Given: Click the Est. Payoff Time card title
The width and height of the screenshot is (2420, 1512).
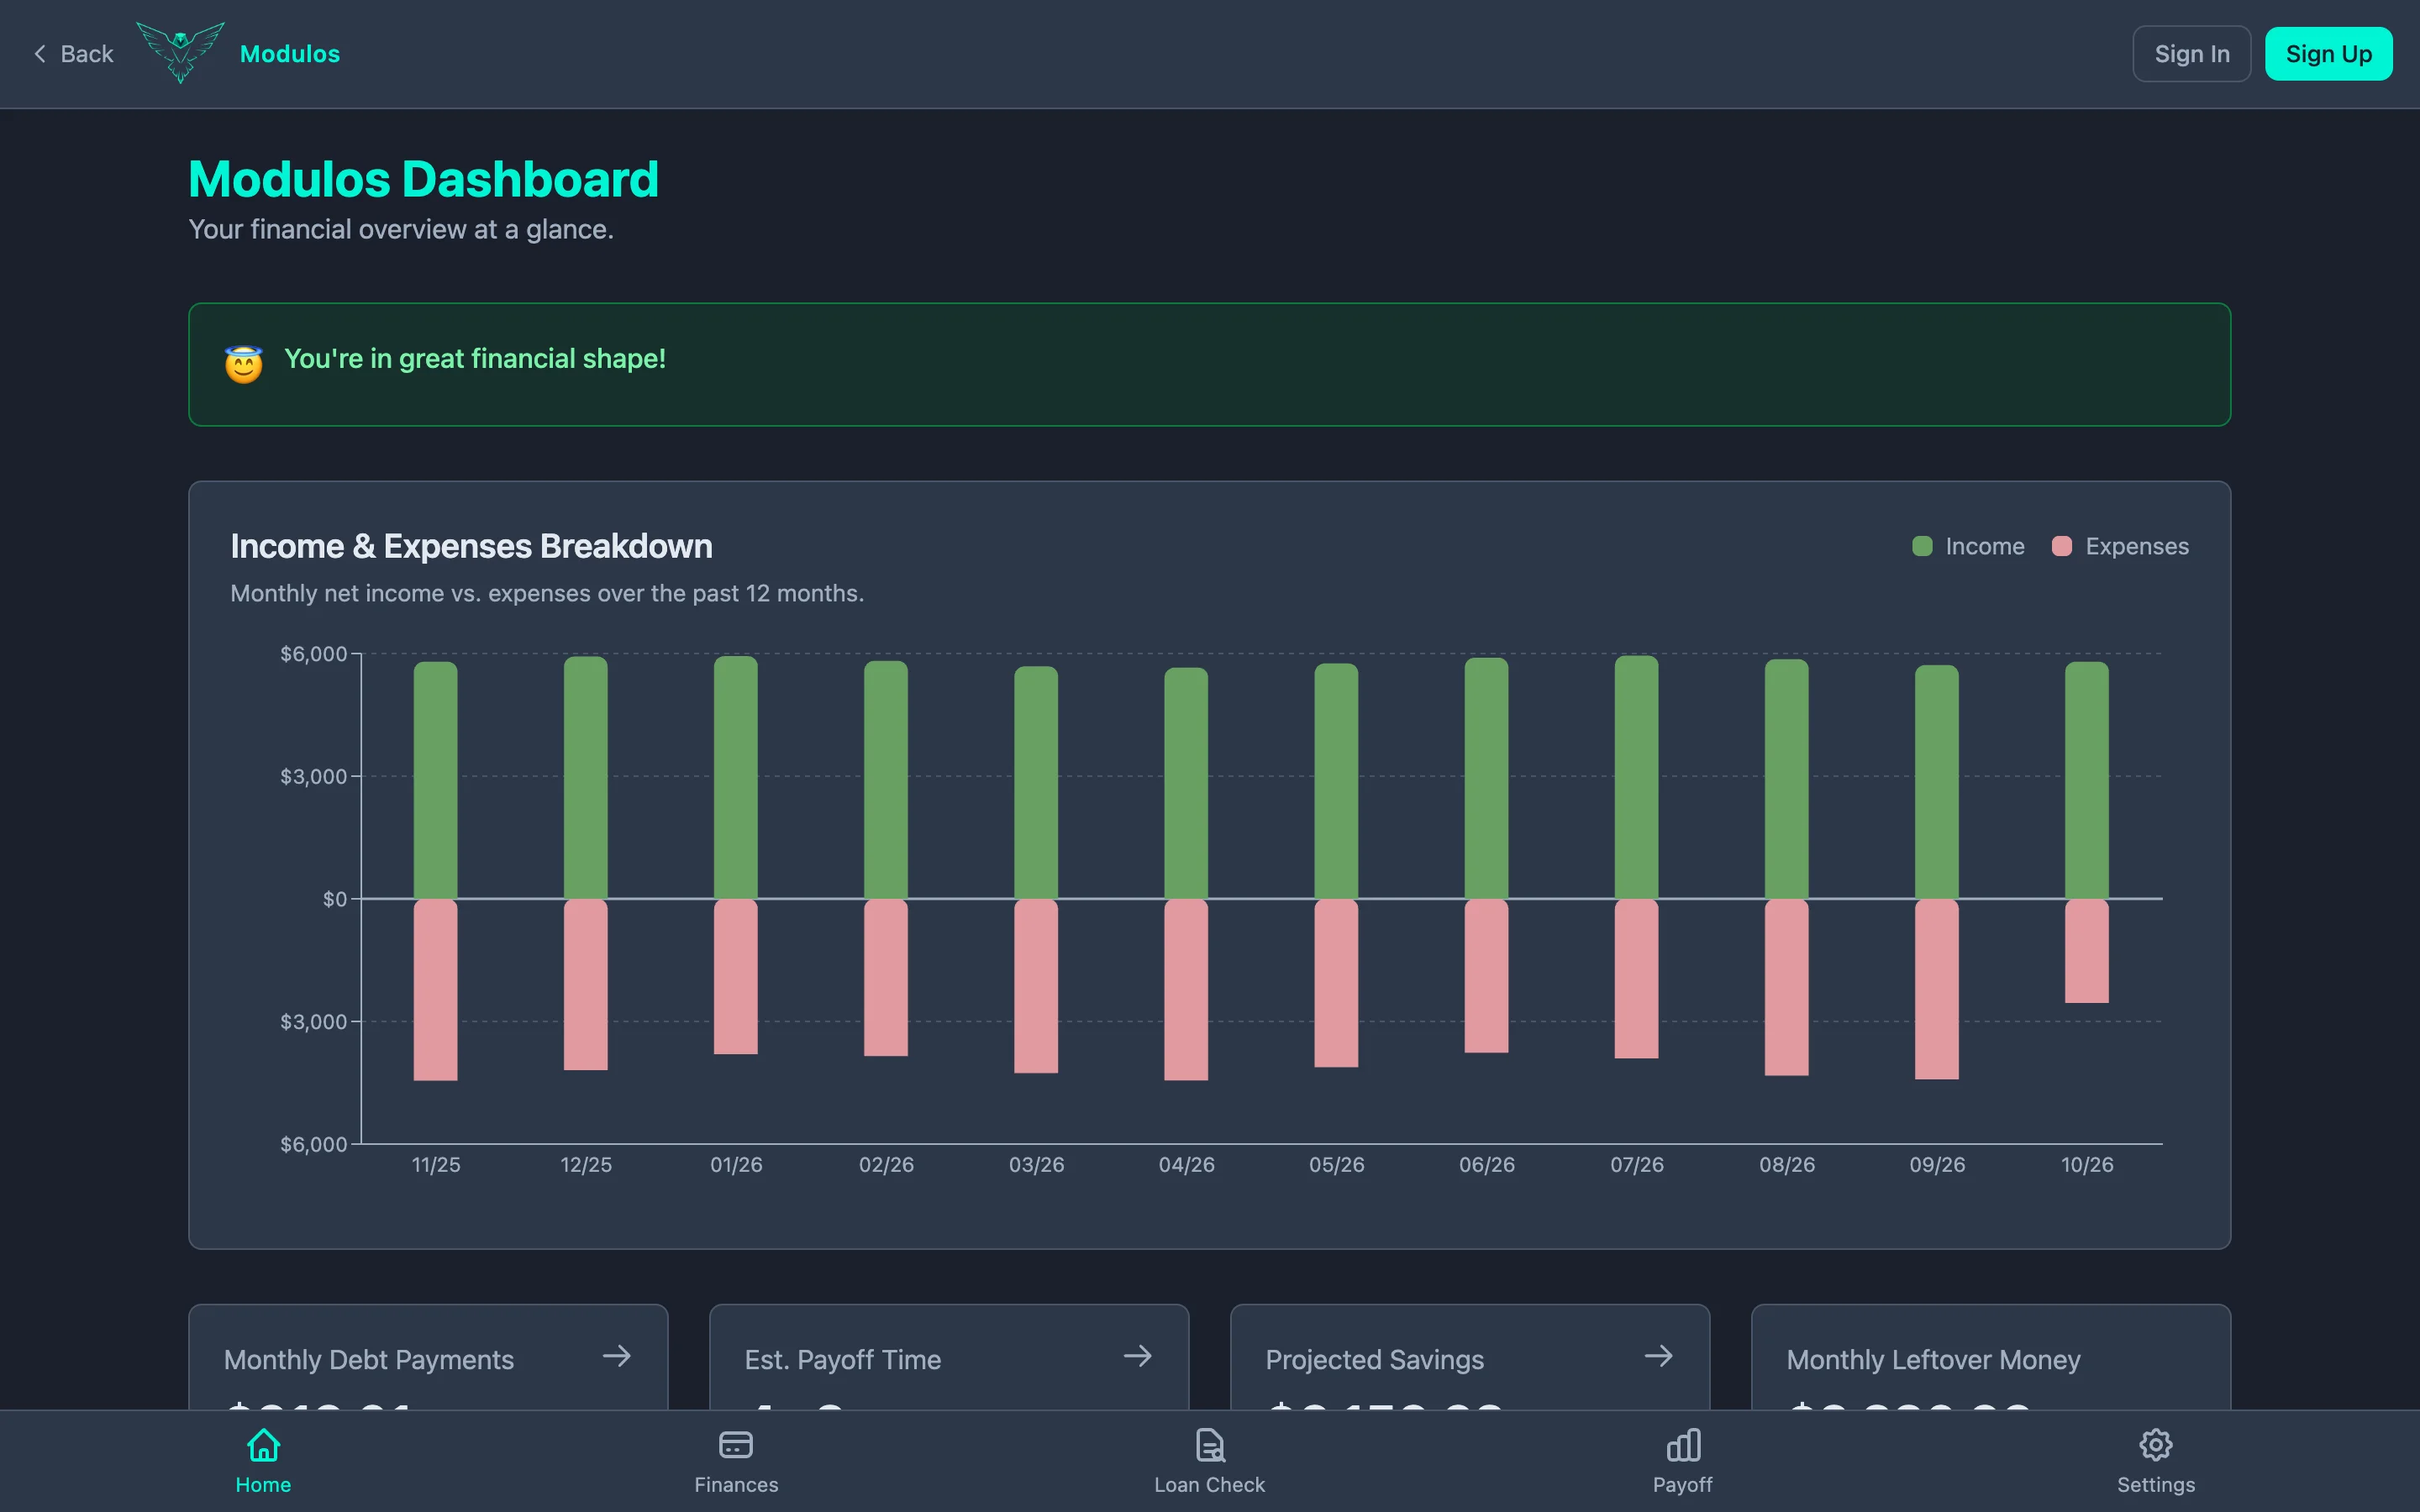Looking at the screenshot, I should [843, 1360].
